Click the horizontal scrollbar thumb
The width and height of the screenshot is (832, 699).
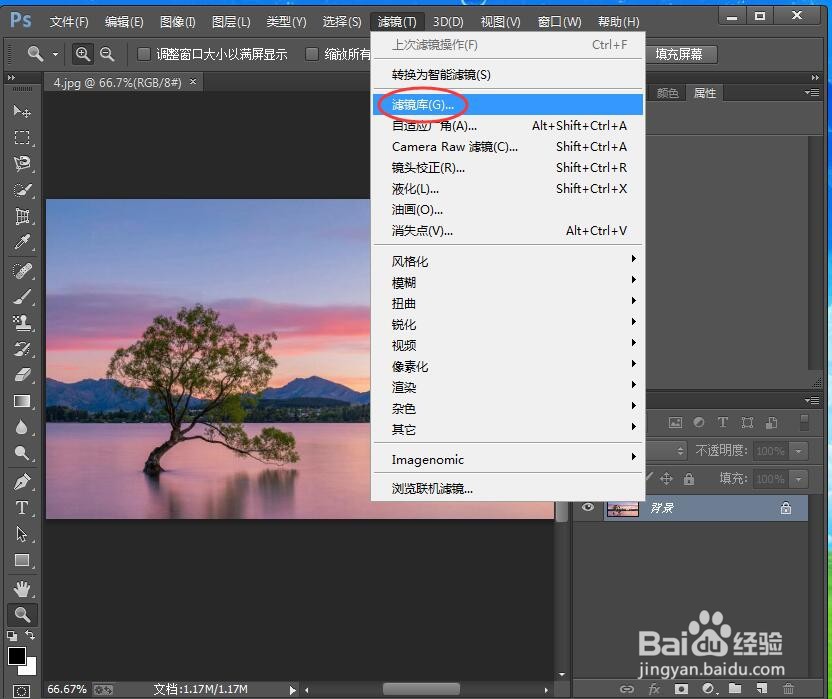[421, 689]
